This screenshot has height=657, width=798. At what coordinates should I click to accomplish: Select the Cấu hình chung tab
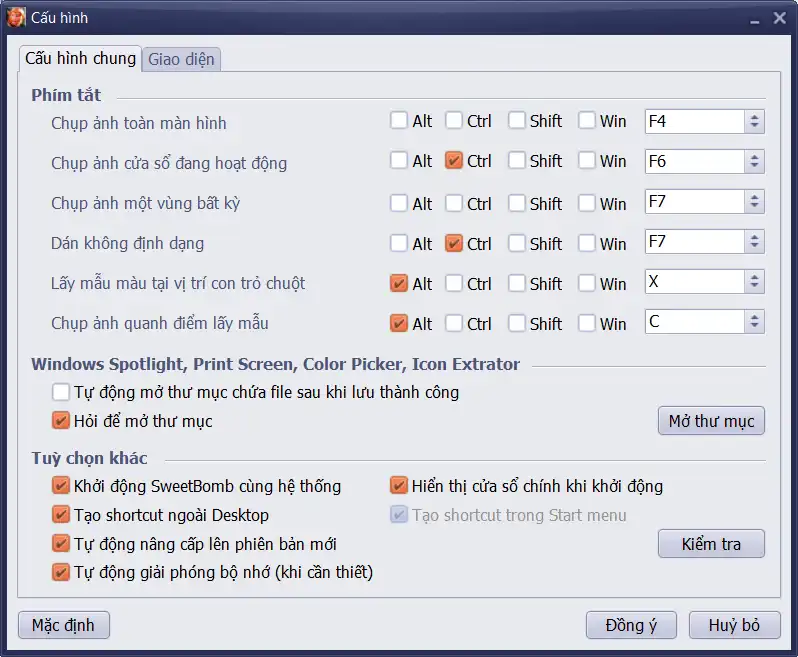80,58
